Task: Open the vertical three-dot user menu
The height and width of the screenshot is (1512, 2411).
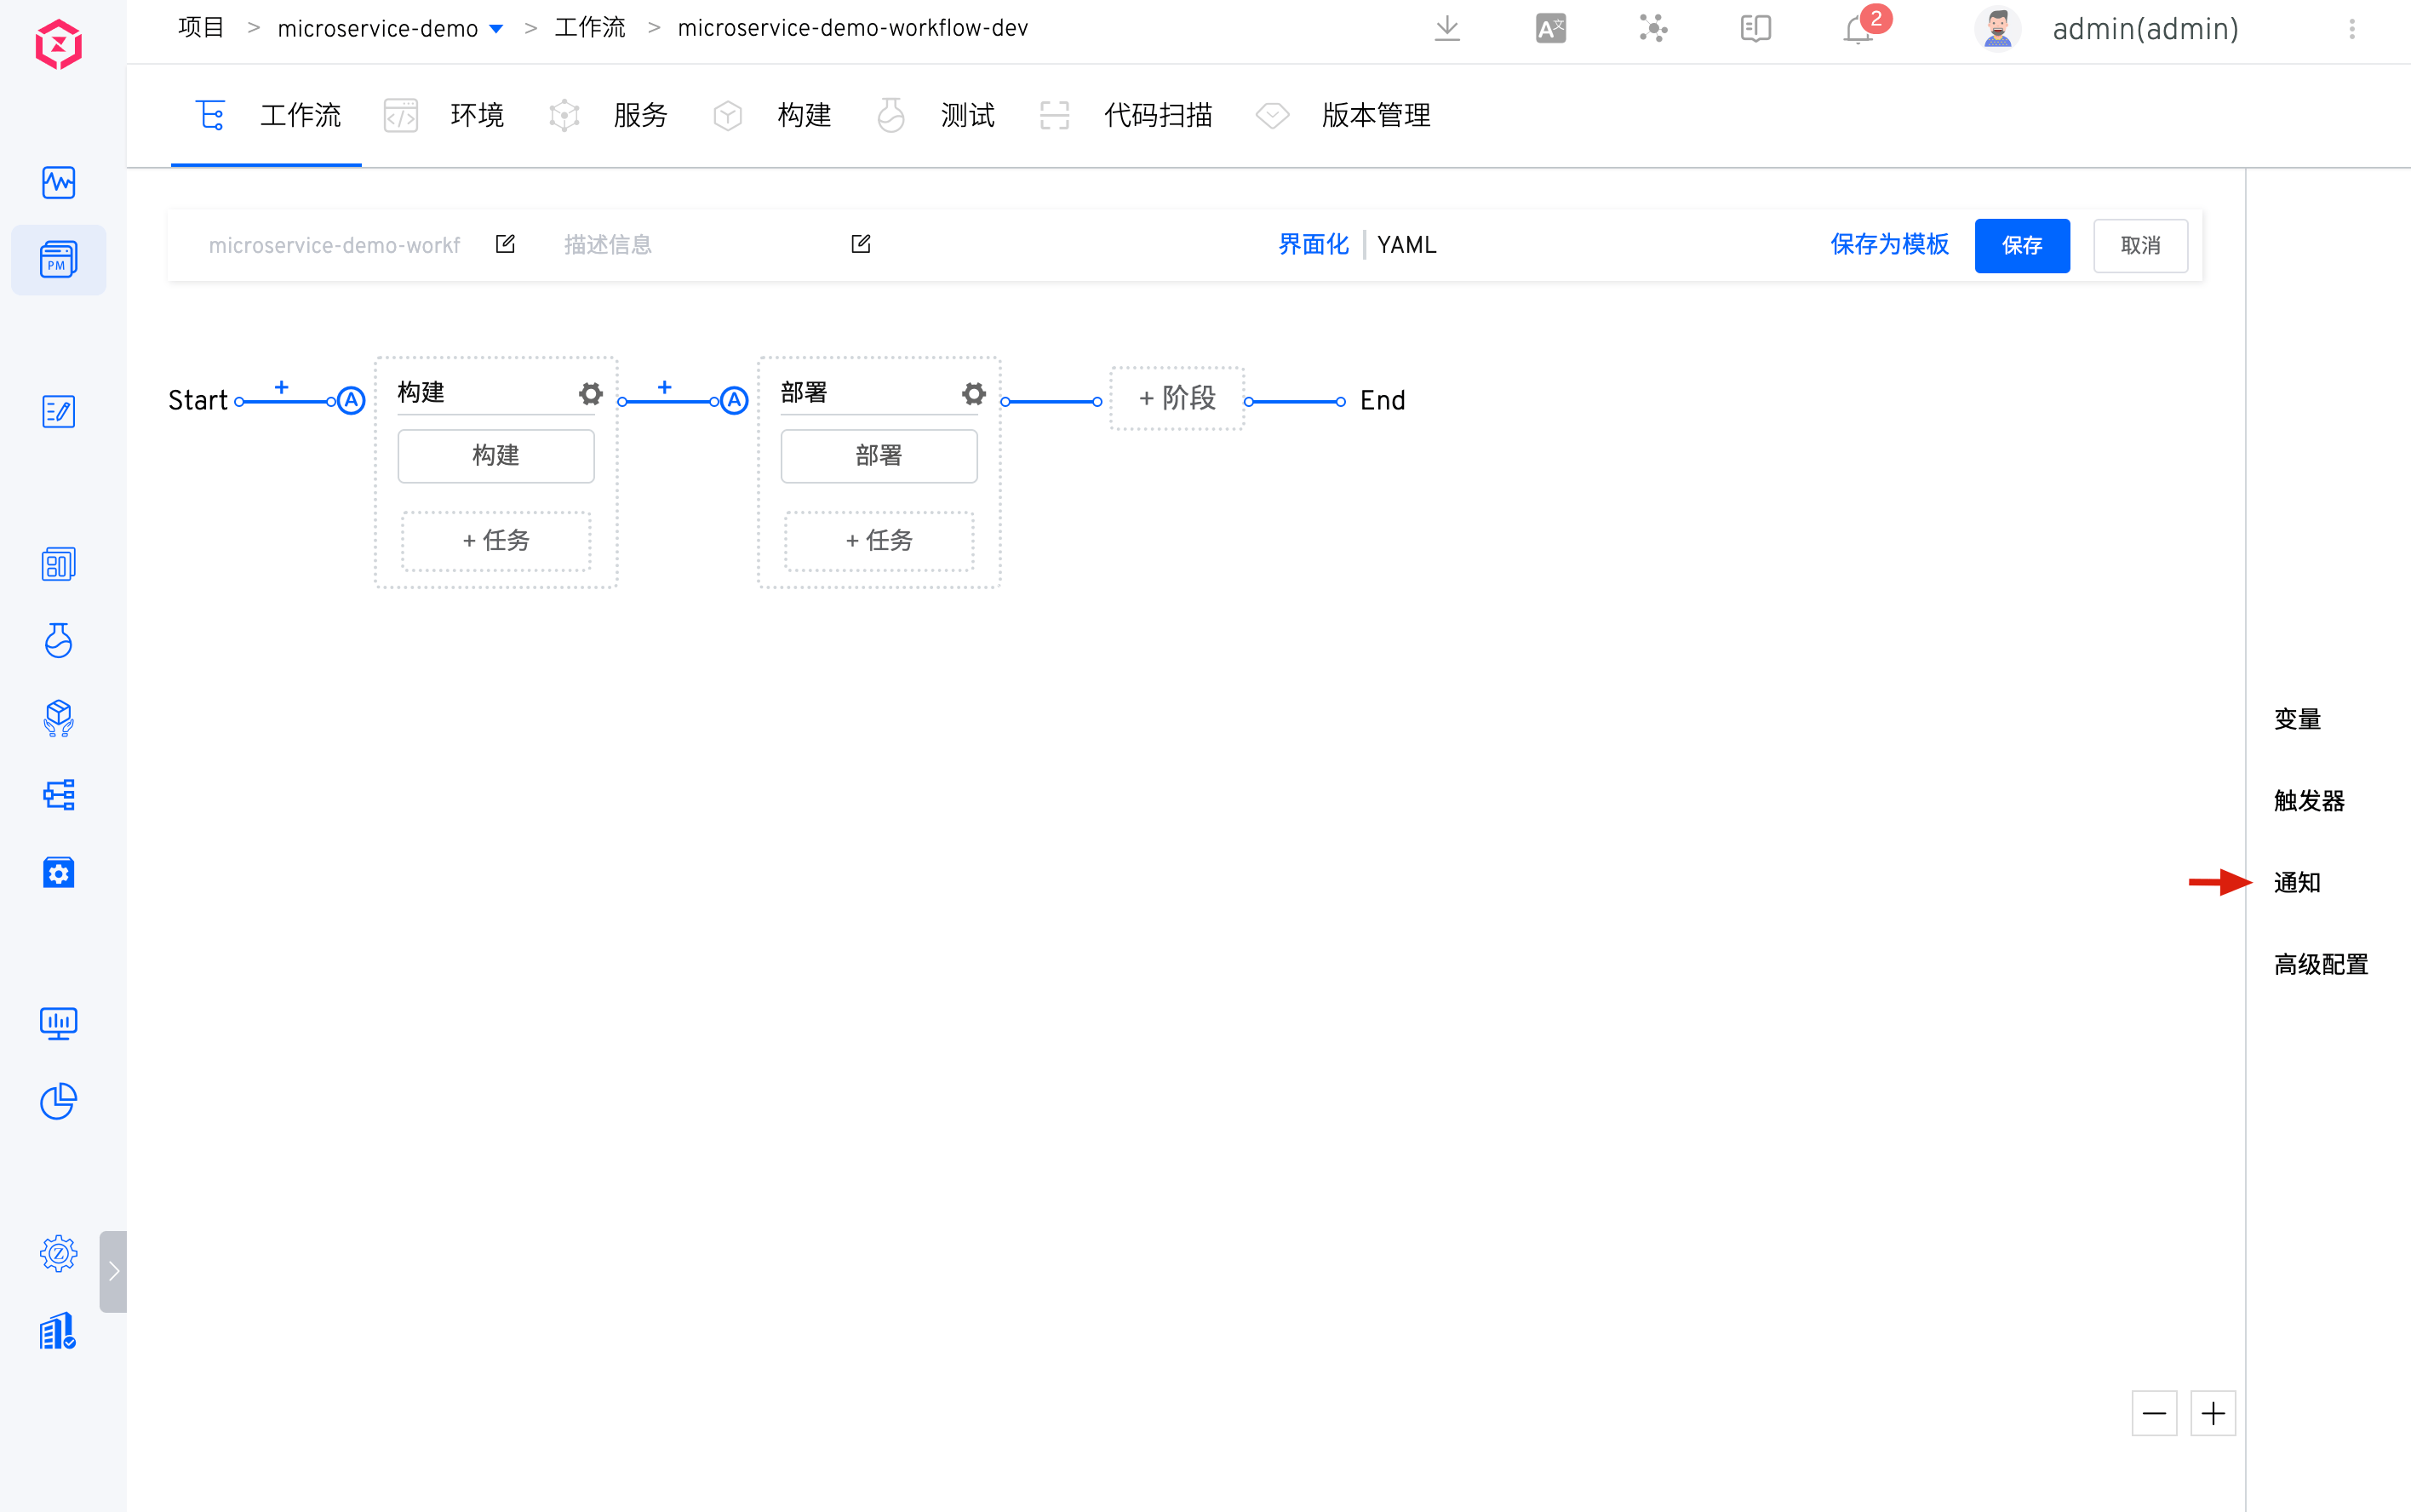Action: point(2352,29)
